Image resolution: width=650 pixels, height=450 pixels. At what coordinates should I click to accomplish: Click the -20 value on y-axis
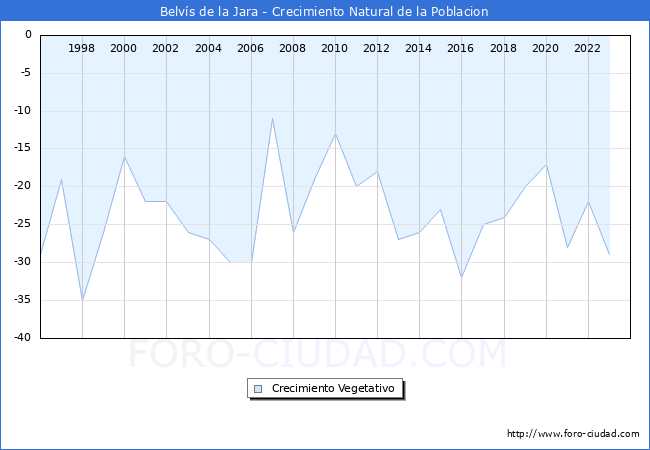click(22, 186)
